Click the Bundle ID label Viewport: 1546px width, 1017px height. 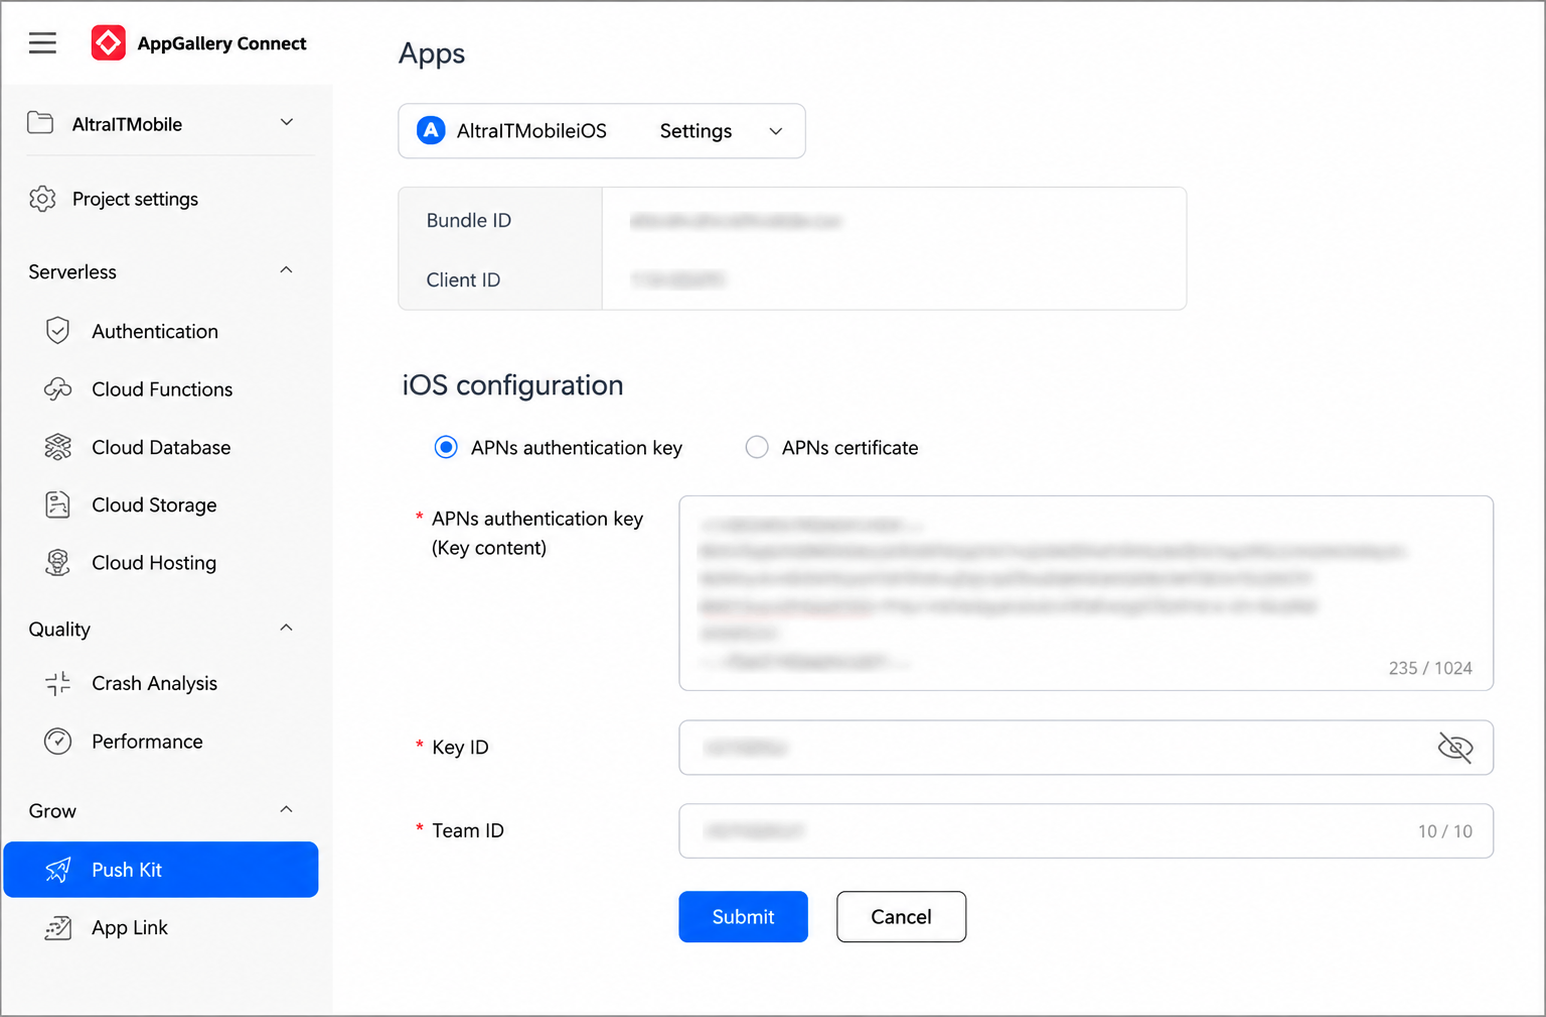(469, 220)
